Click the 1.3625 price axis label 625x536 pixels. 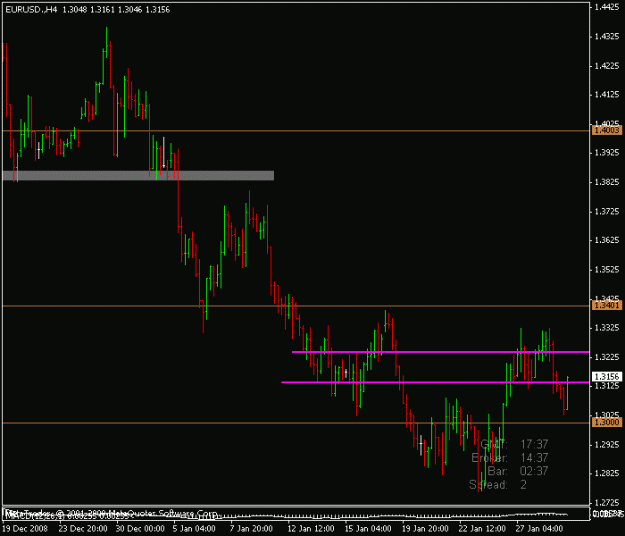[607, 240]
